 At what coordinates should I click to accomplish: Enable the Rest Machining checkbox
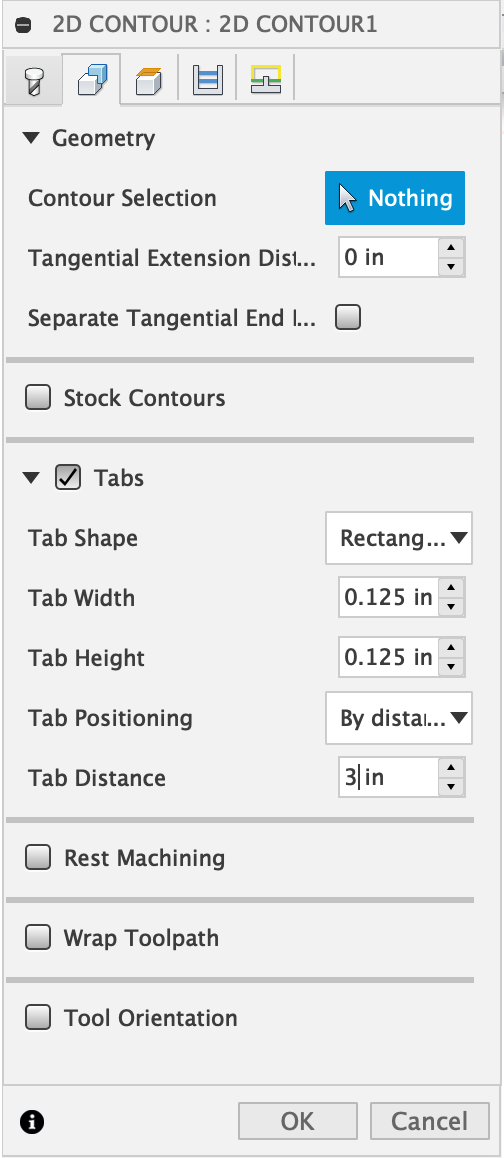(x=38, y=857)
